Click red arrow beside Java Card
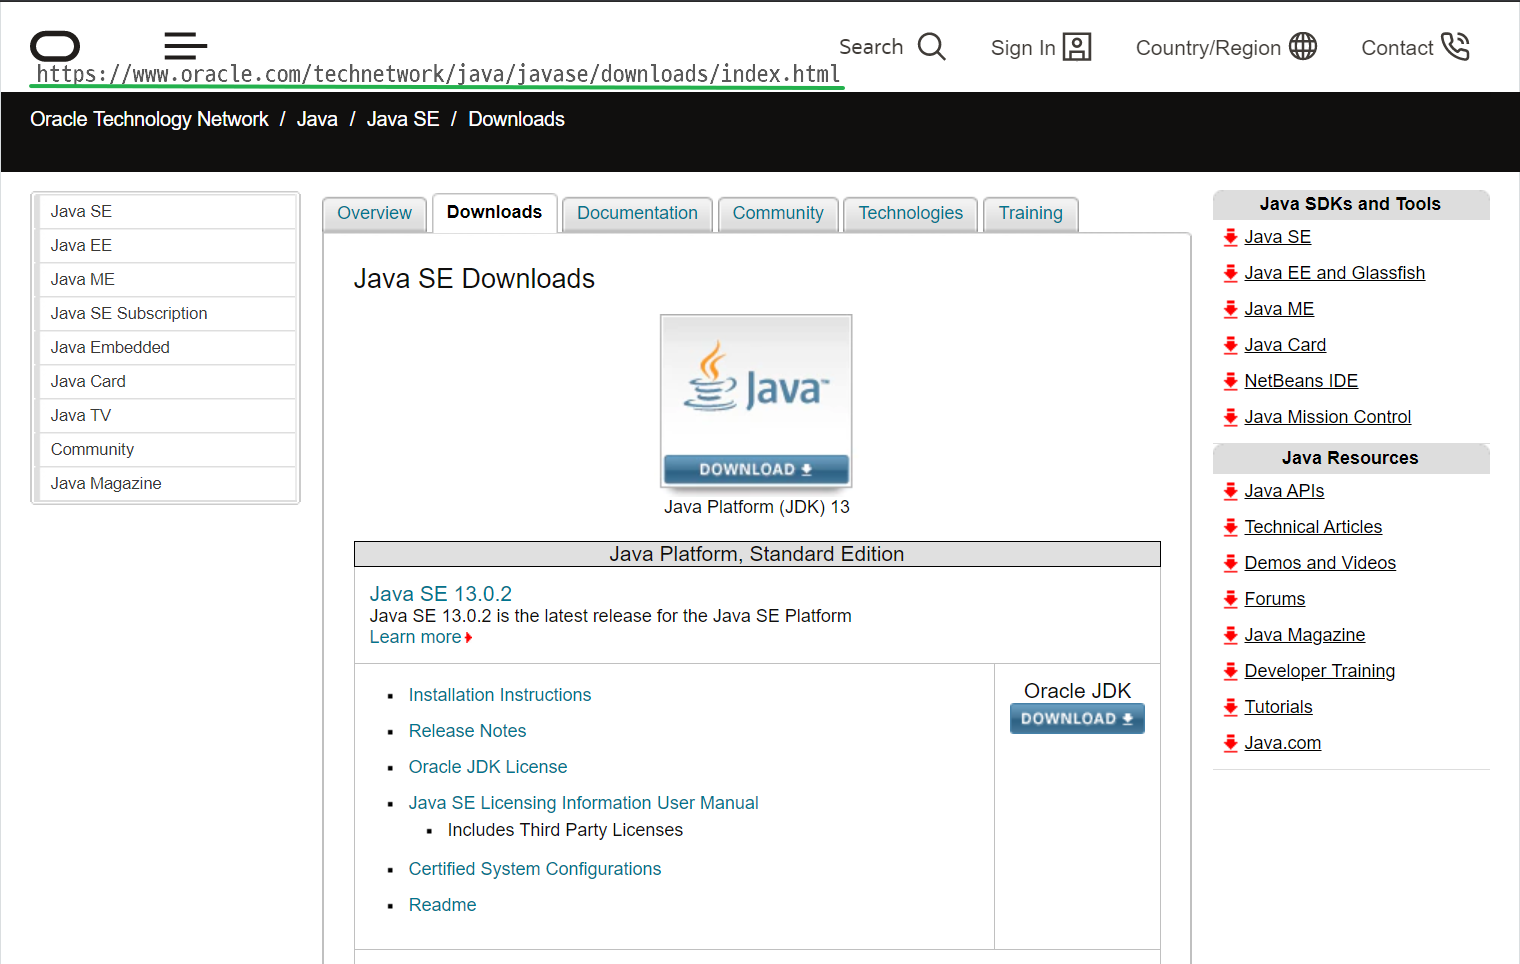 pos(1230,345)
